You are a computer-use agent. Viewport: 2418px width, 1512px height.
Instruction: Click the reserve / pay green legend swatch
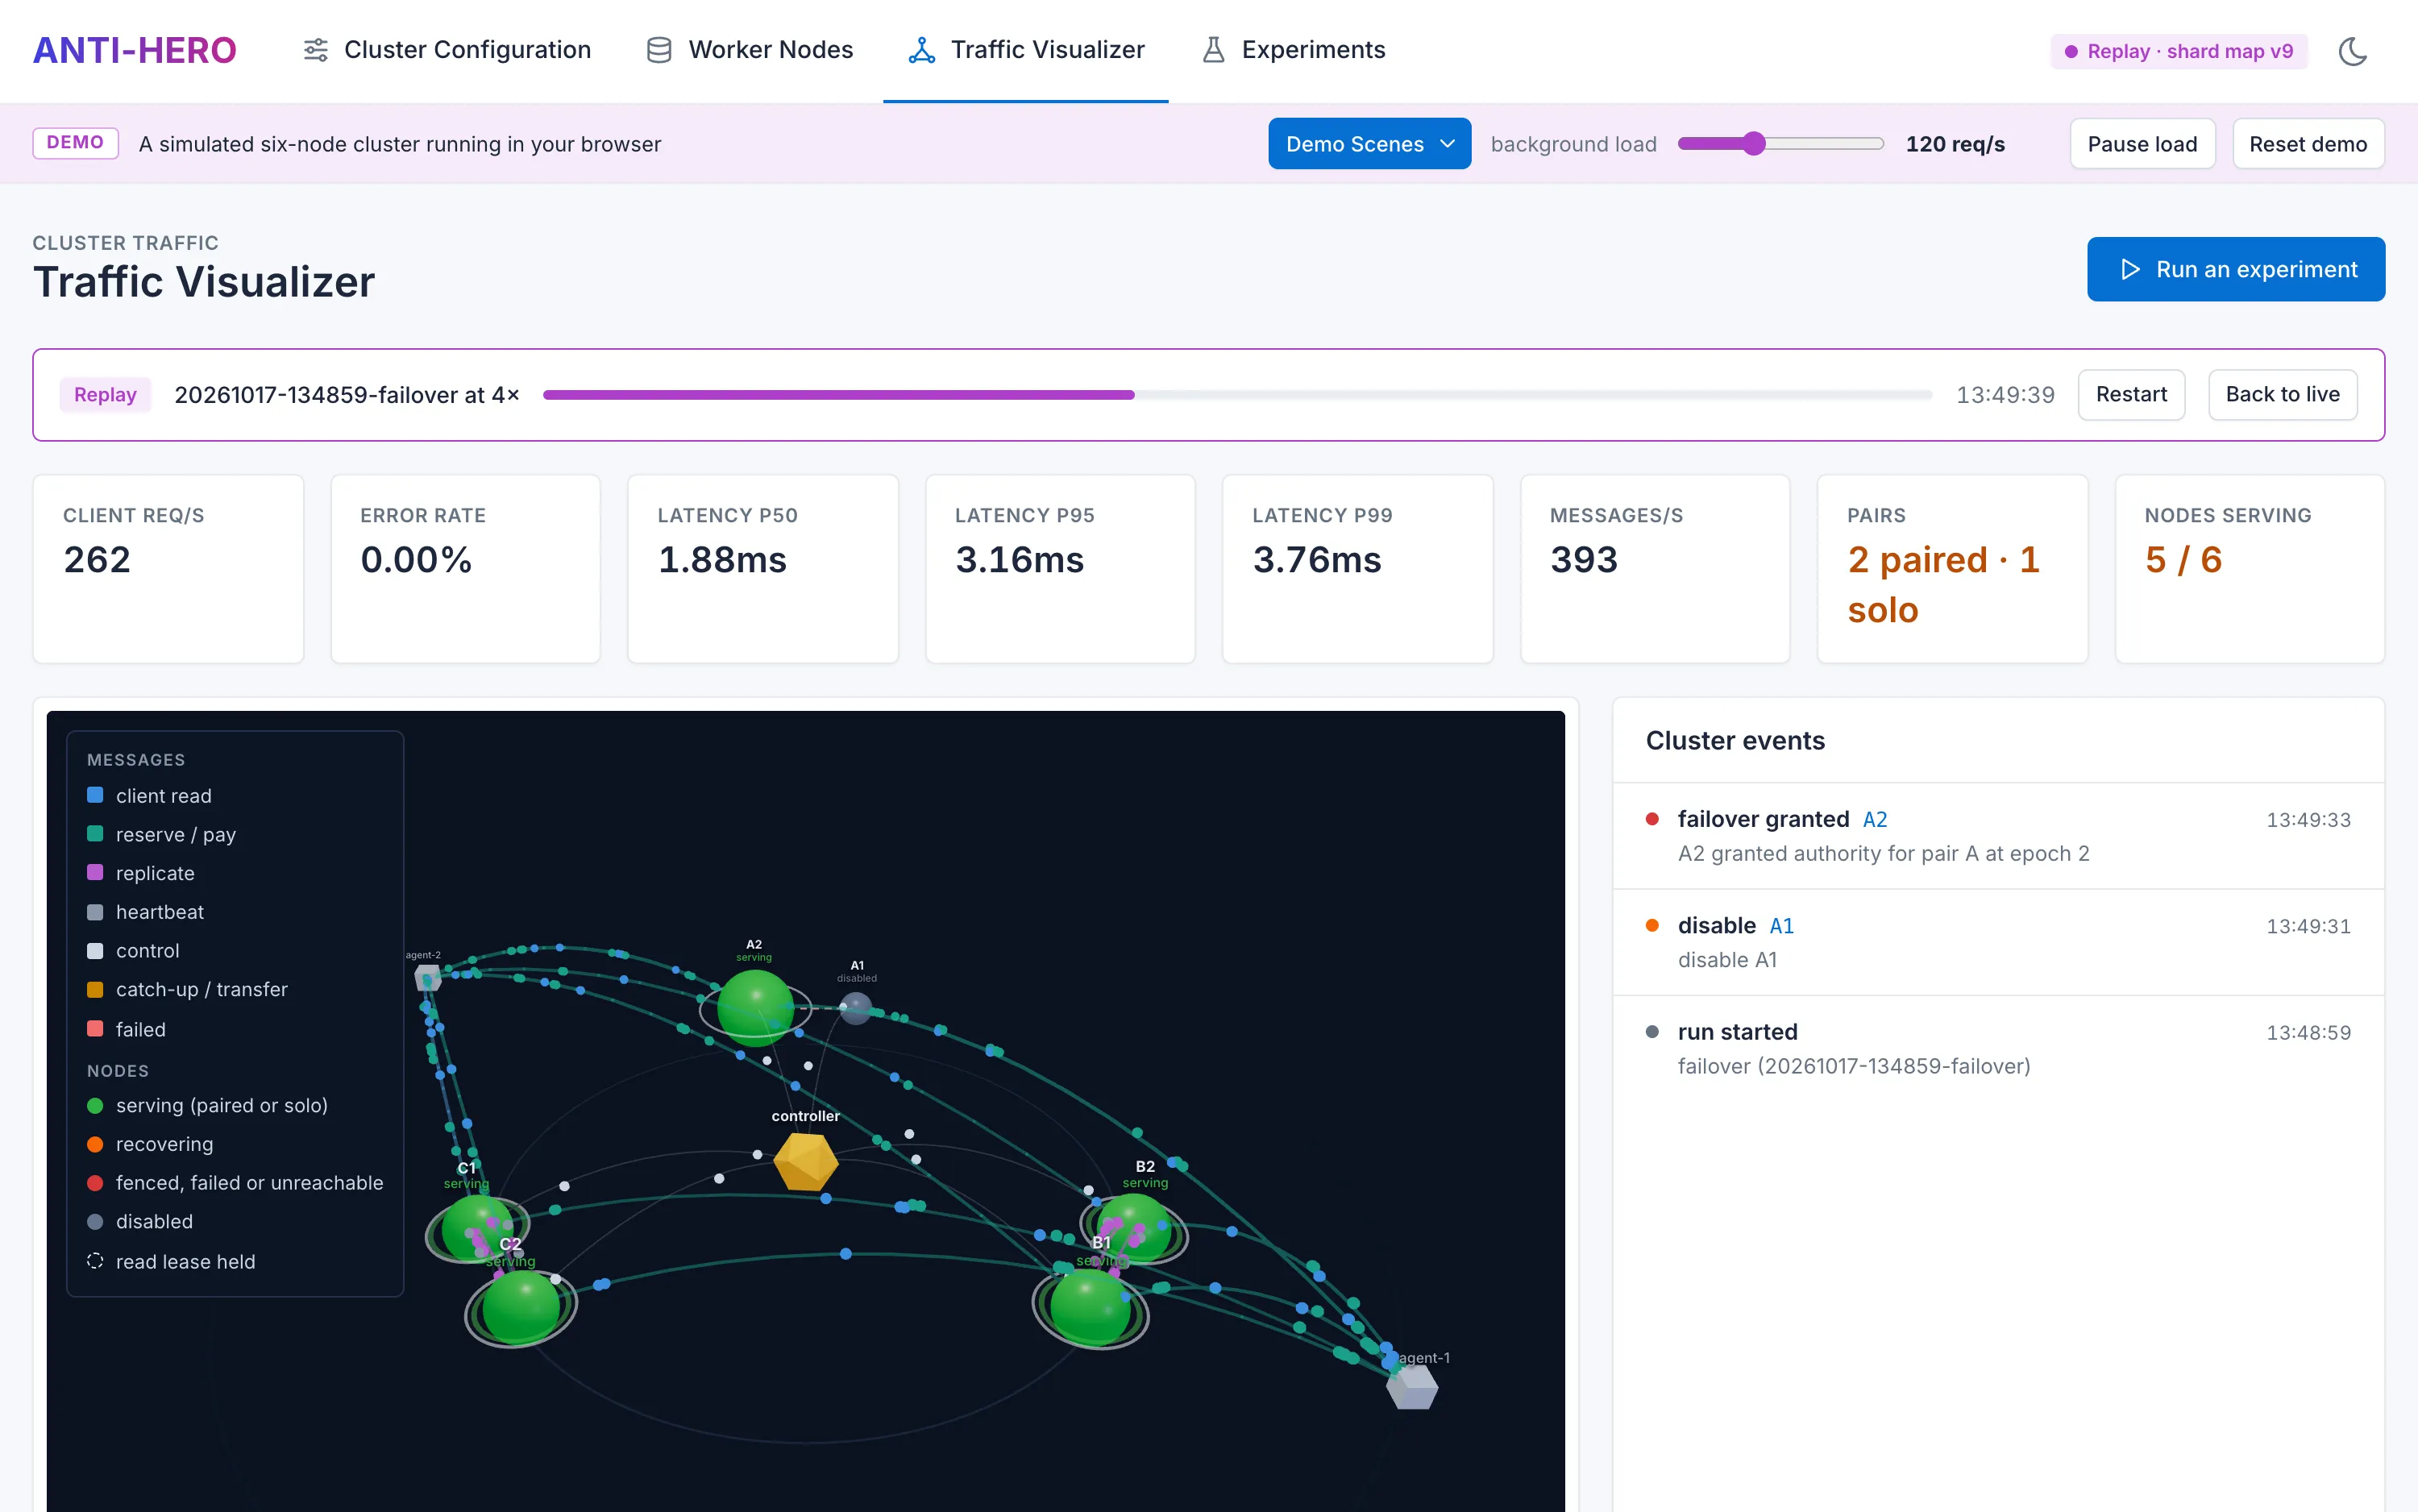click(x=95, y=834)
